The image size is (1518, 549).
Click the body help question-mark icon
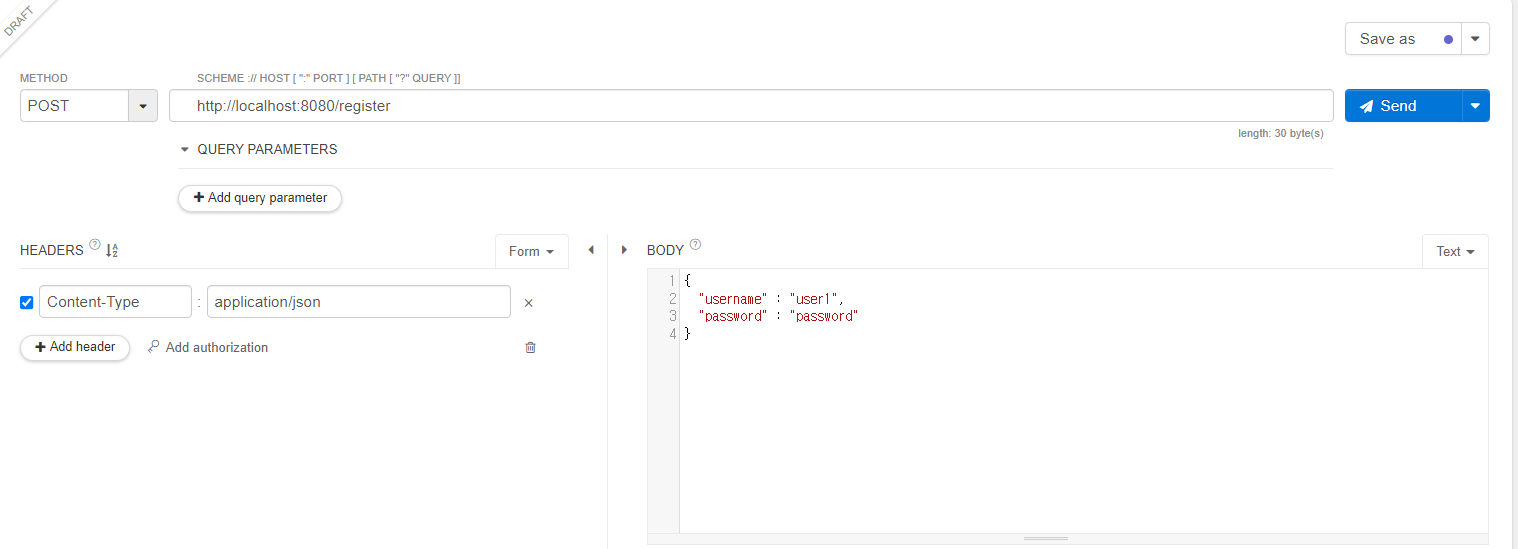695,244
